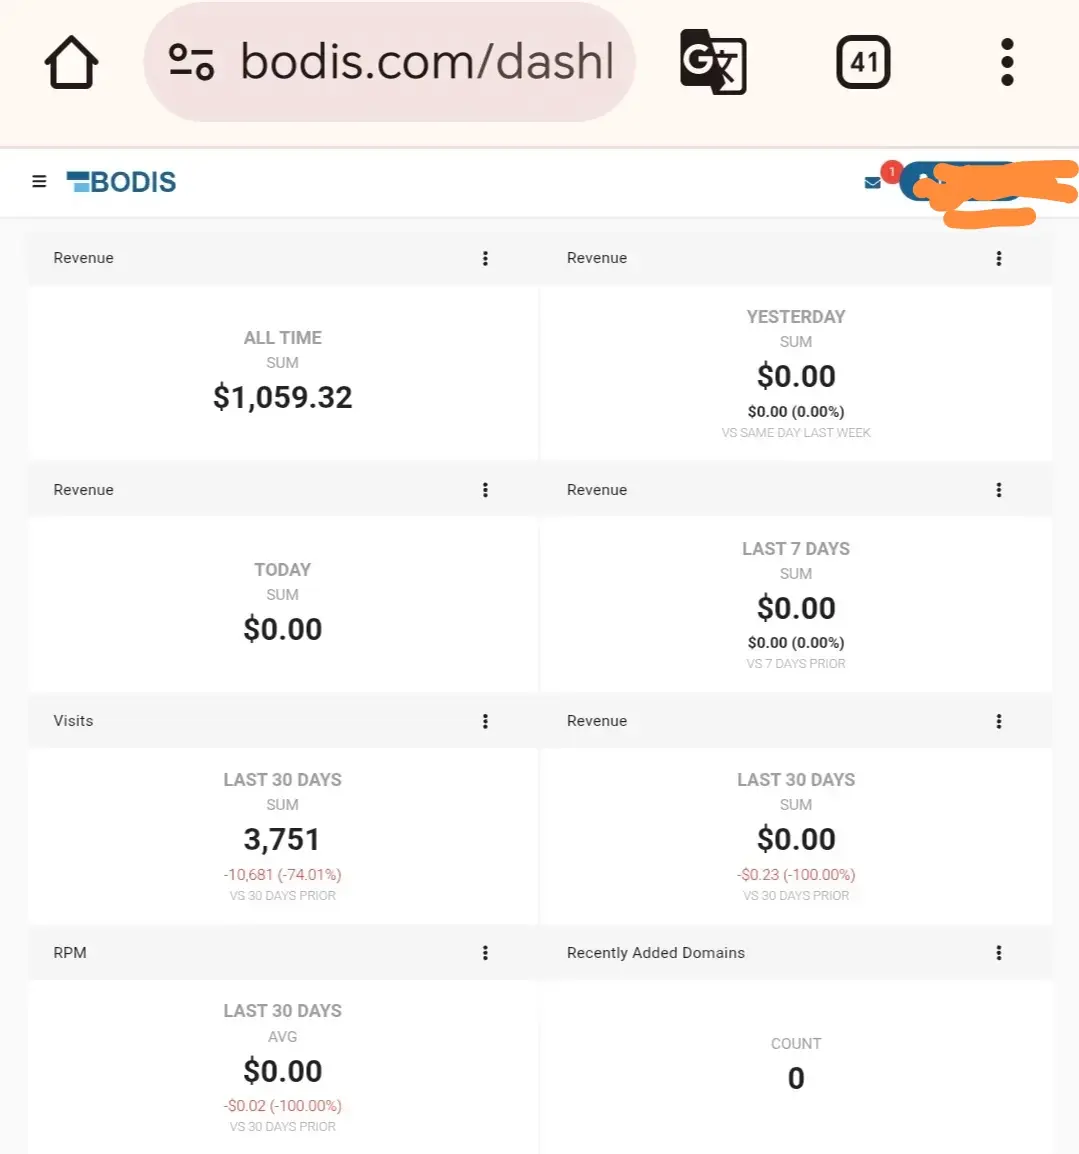
Task: Click the site permissions icon in address bar
Action: [x=192, y=62]
